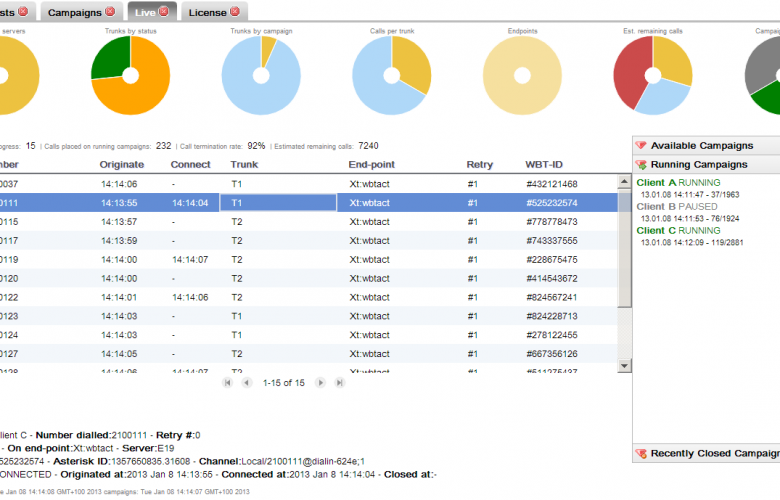780x500 pixels.
Task: Switch to the Live tab
Action: pos(145,12)
